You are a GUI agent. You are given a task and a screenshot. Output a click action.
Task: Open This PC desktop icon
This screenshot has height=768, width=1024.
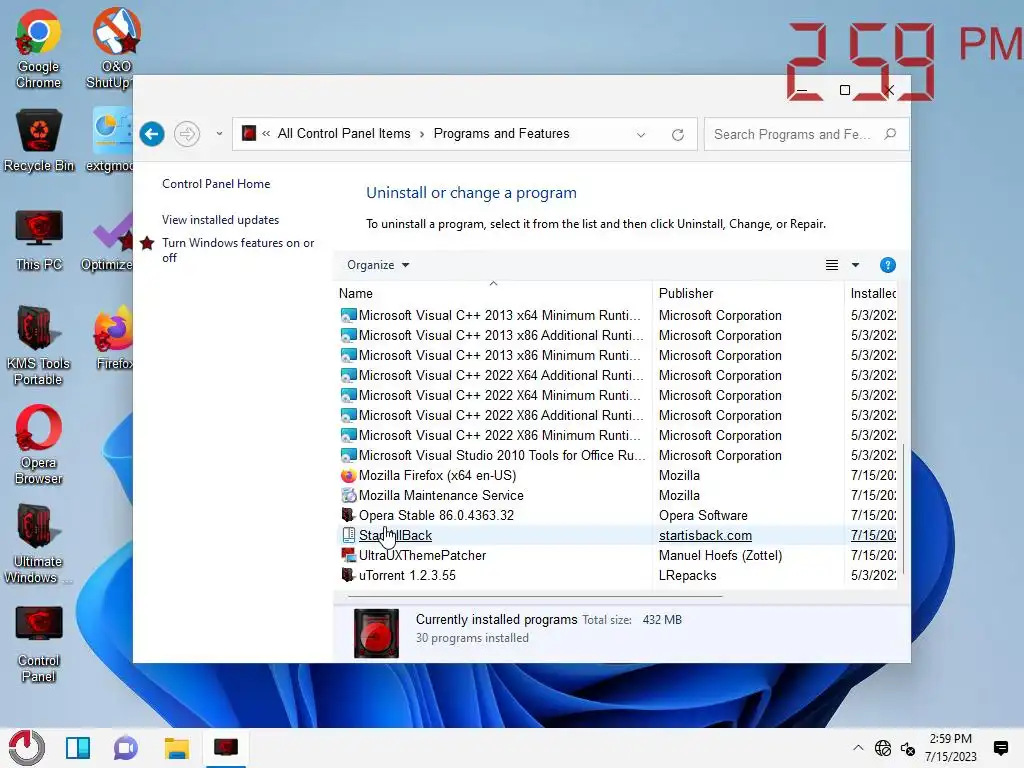click(39, 240)
